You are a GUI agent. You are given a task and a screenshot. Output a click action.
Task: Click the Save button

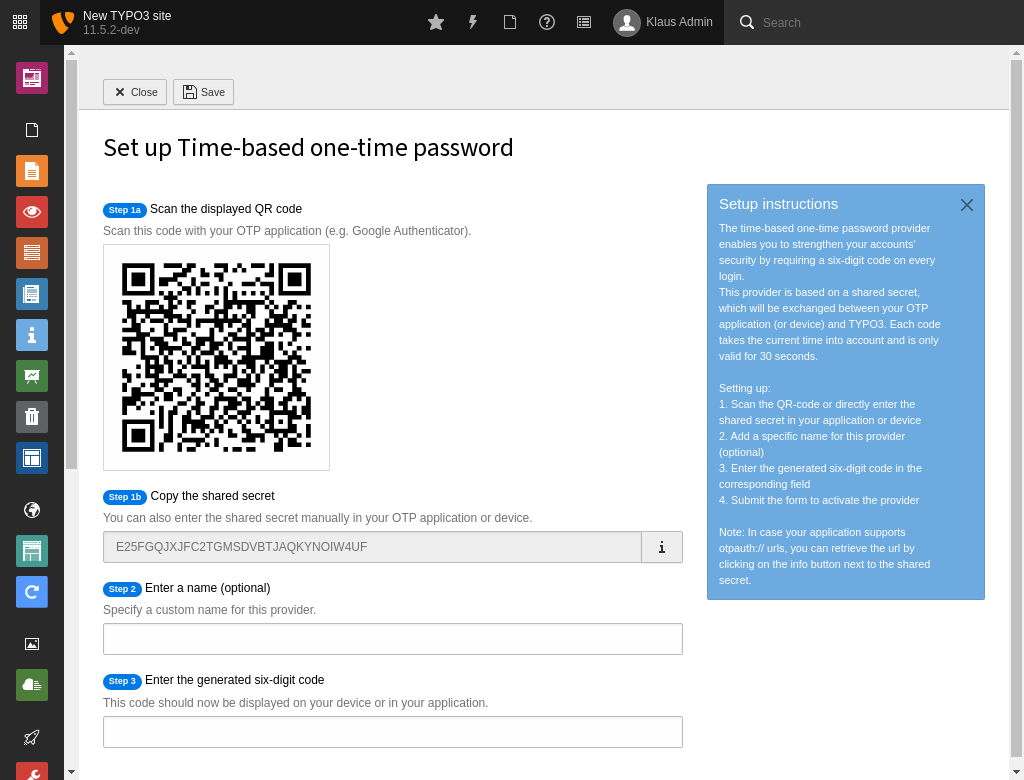tap(203, 92)
